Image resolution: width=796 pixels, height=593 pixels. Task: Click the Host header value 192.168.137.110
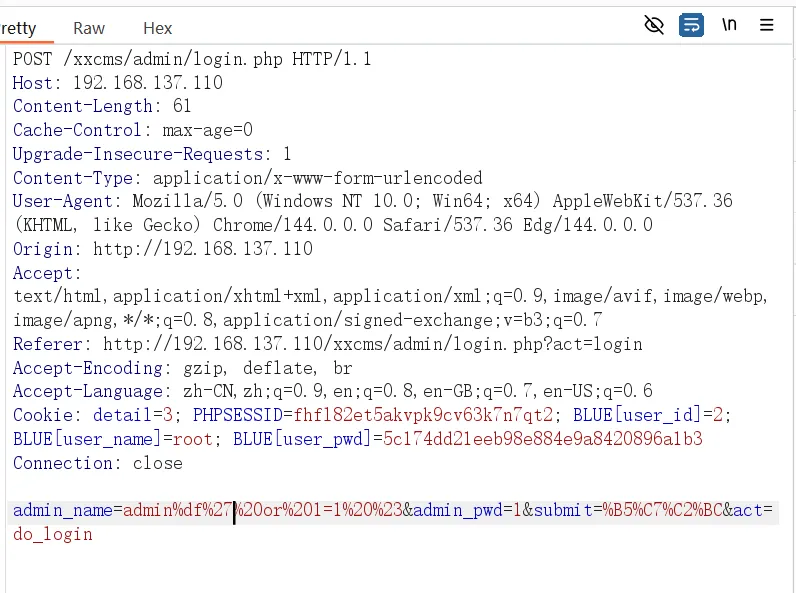click(x=148, y=82)
